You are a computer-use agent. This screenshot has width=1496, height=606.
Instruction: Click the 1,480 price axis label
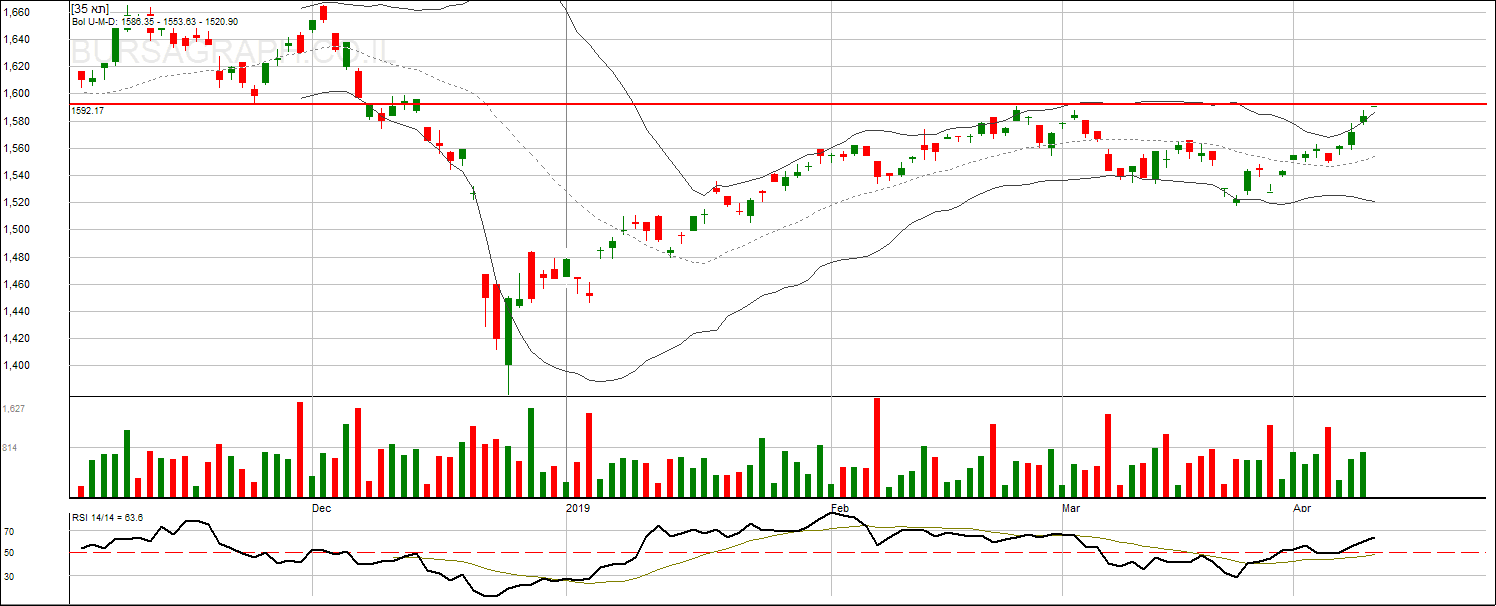[16, 257]
